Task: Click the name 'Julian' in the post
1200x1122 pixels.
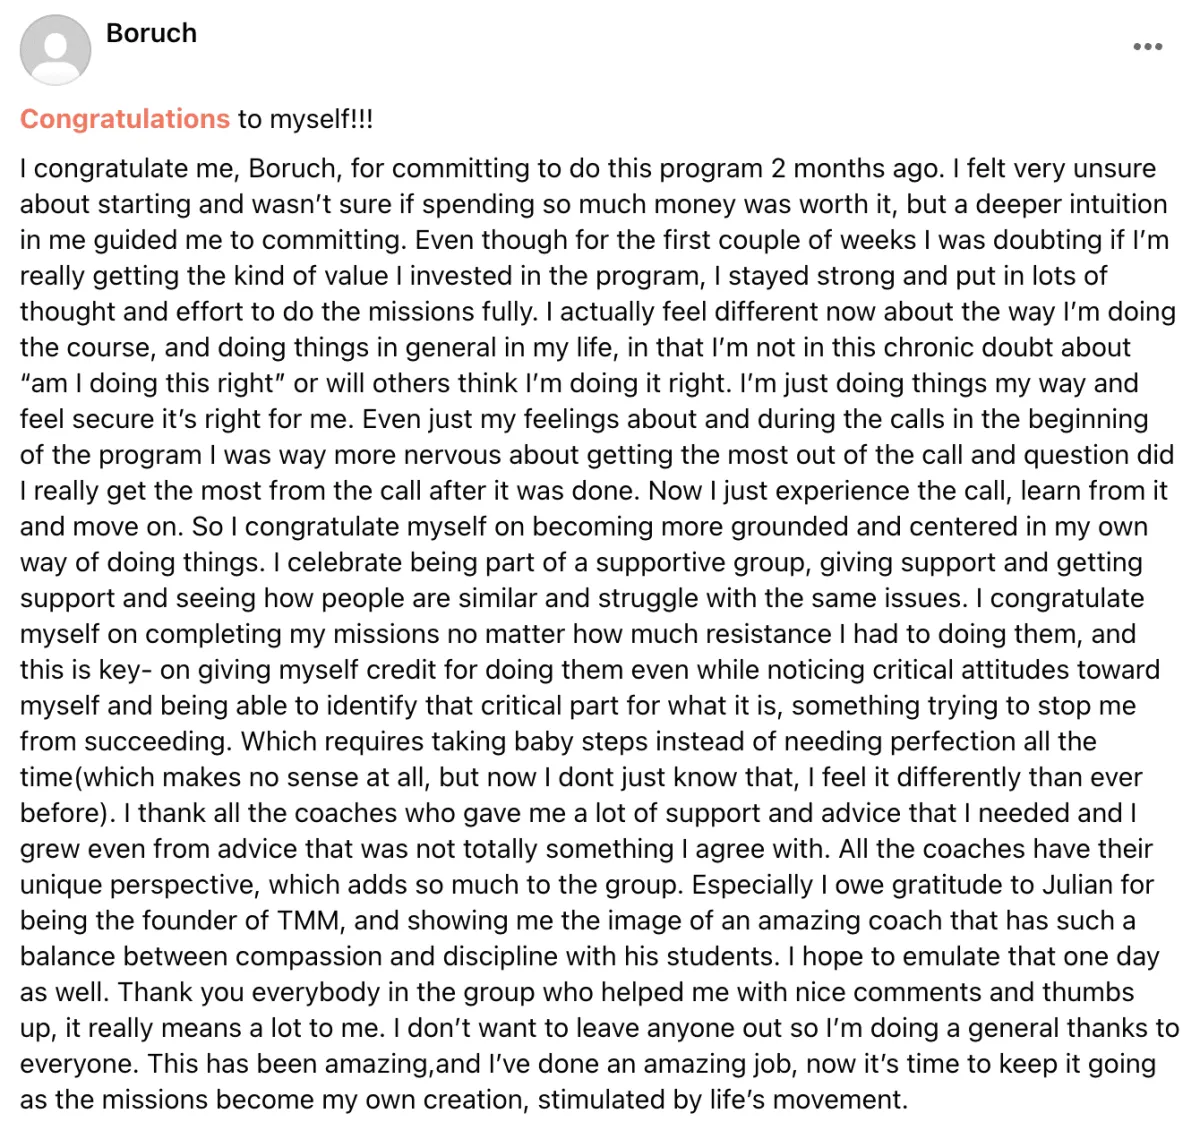Action: [x=1084, y=885]
